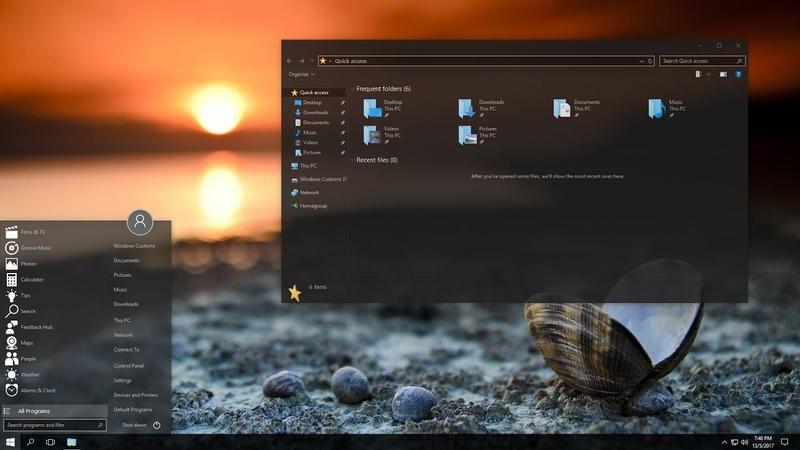Open Connect To in start menu
800x450 pixels.
pos(126,350)
